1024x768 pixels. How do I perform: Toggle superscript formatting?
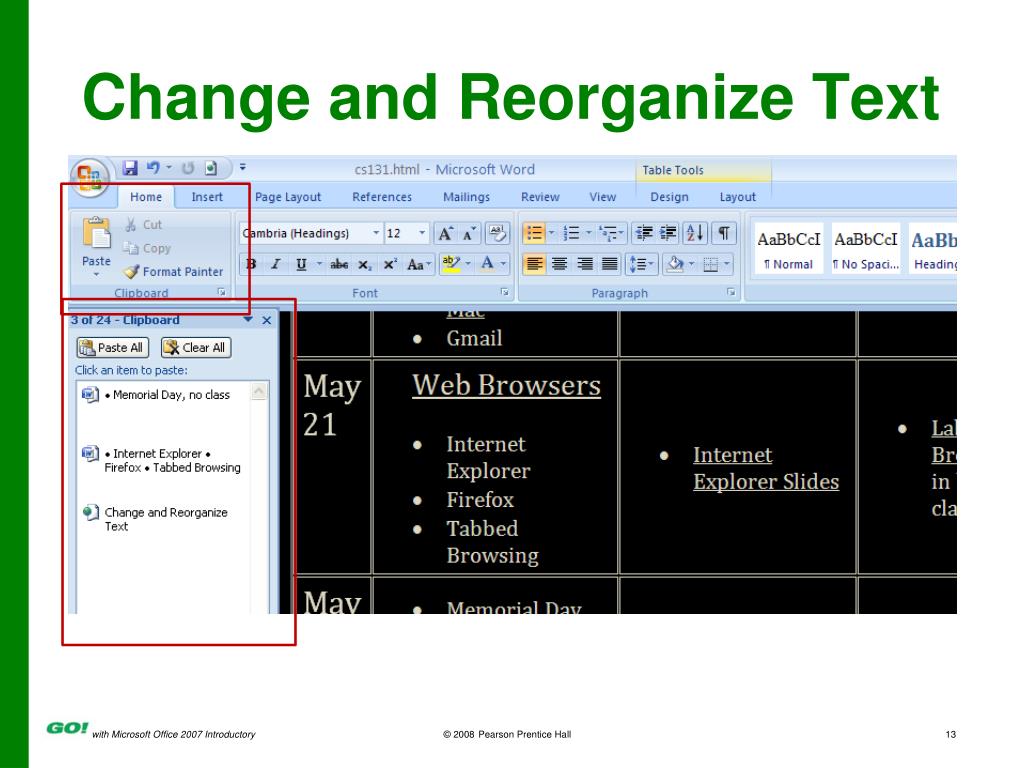(x=390, y=264)
